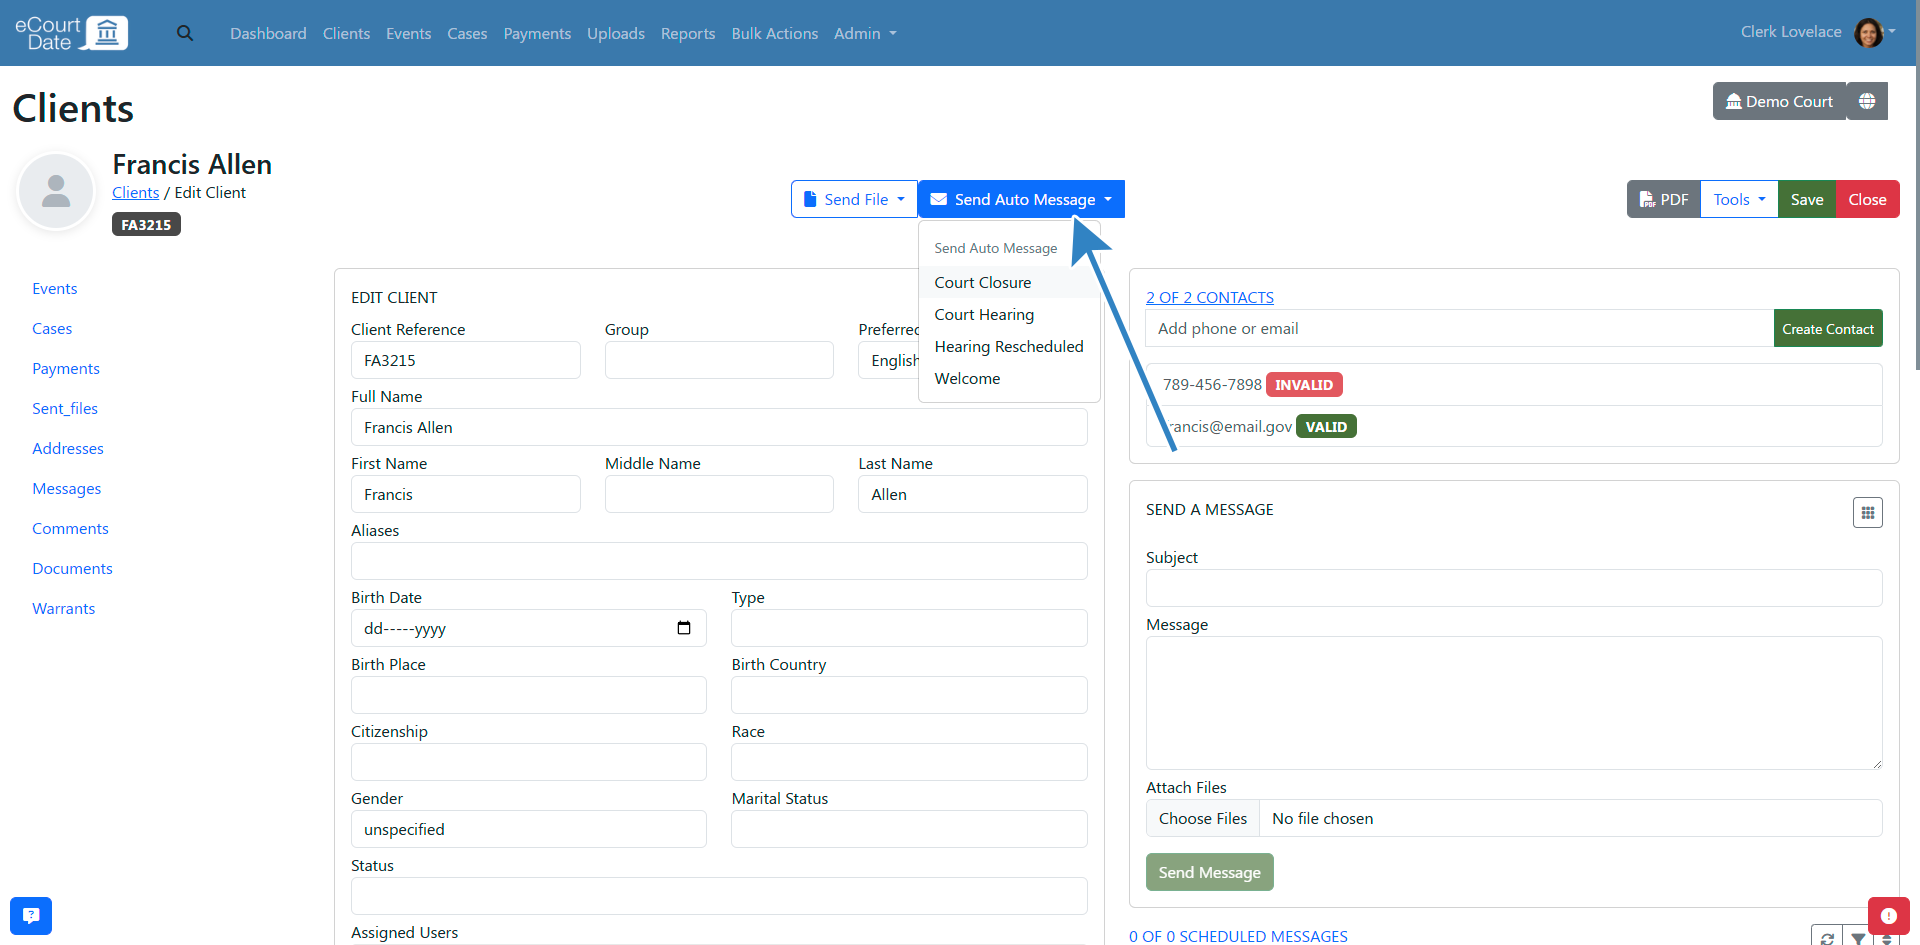Open the Admin menu

(865, 33)
